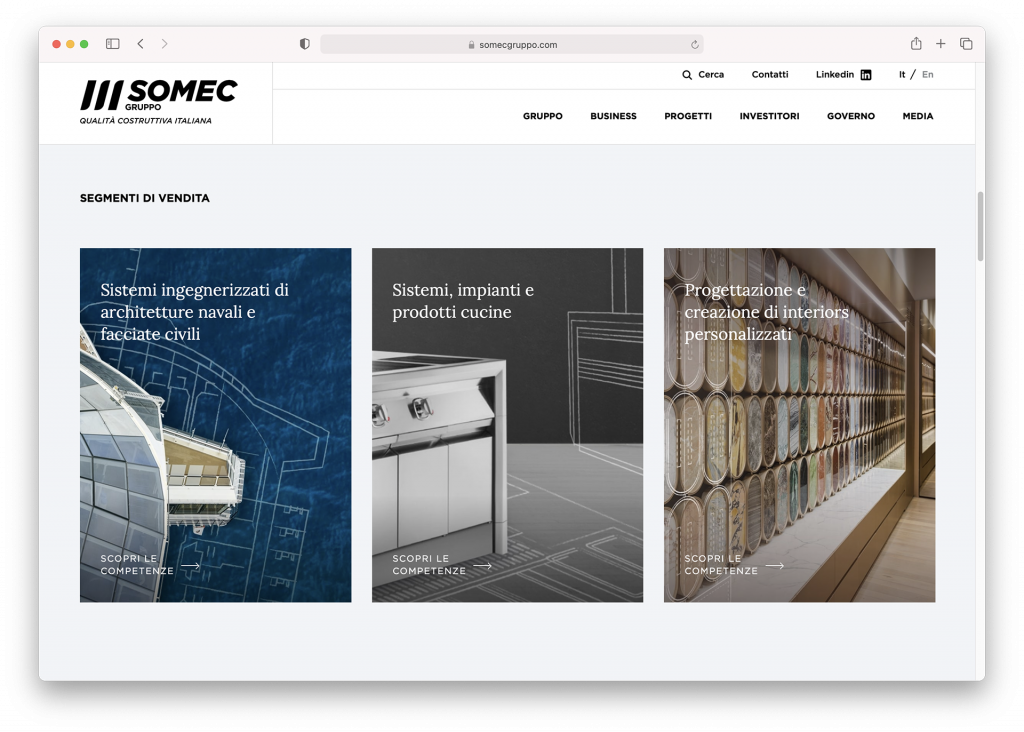Click the somecgruppo.com address field
1024x732 pixels.
[511, 44]
